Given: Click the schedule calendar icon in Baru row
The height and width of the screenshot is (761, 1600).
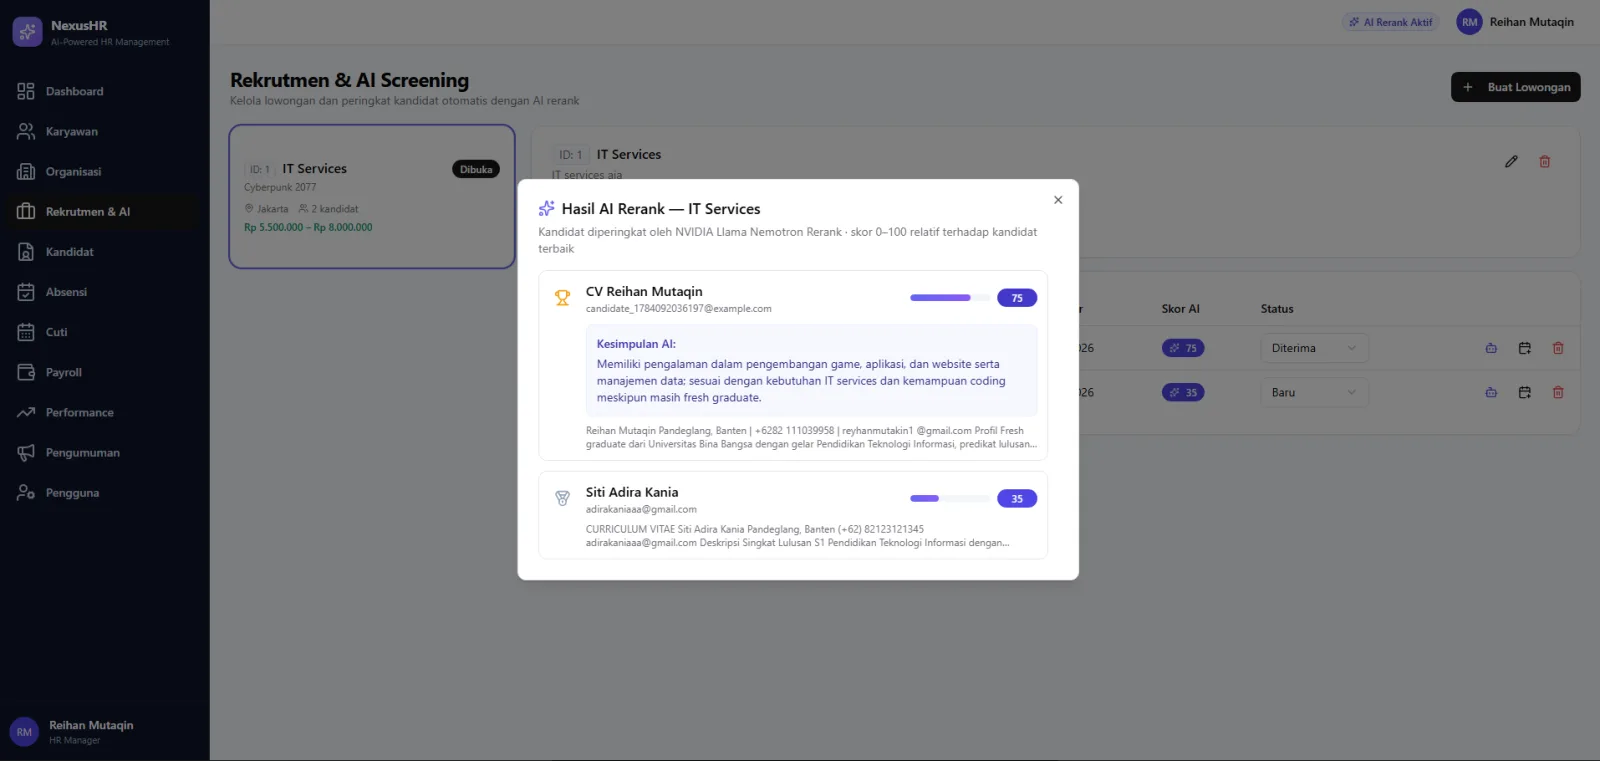Looking at the screenshot, I should pyautogui.click(x=1525, y=392).
